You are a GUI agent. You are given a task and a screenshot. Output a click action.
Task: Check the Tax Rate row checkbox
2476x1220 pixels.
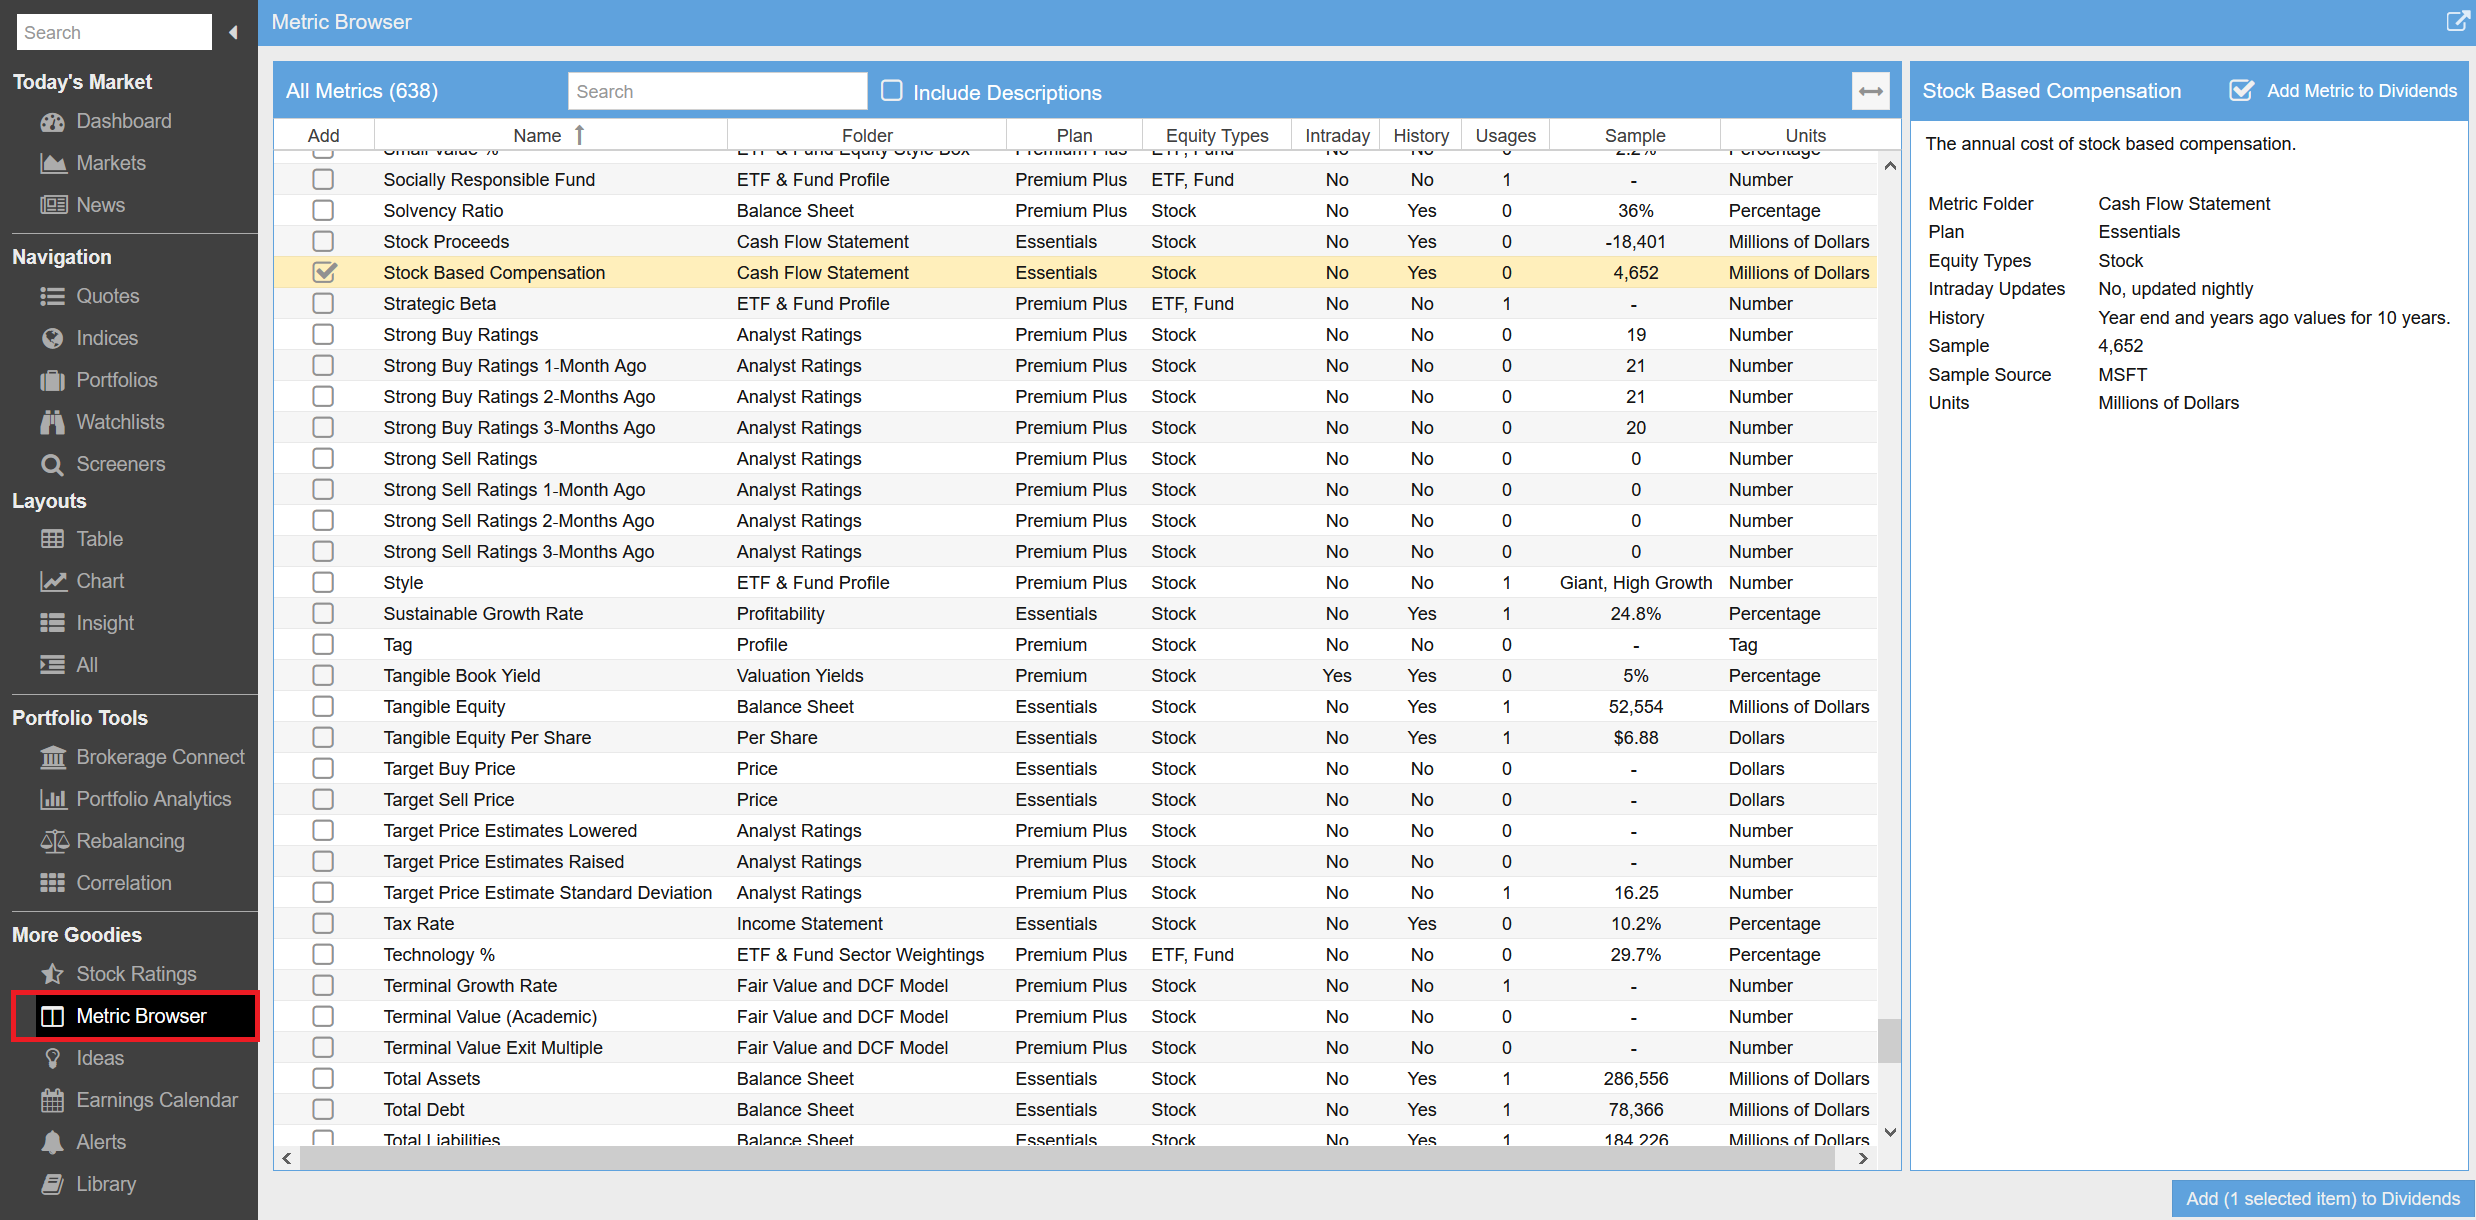point(323,923)
